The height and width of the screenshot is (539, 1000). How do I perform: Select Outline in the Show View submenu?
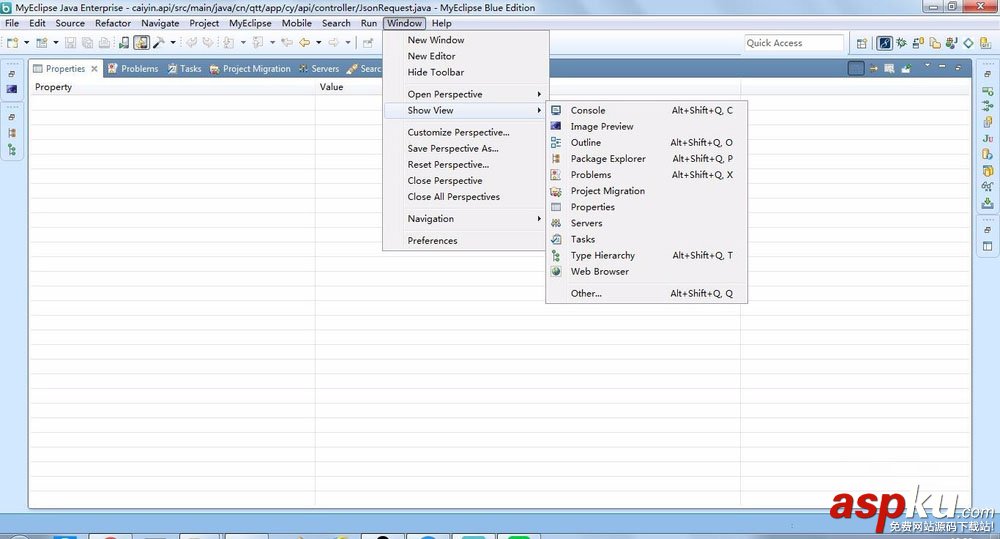[645, 142]
